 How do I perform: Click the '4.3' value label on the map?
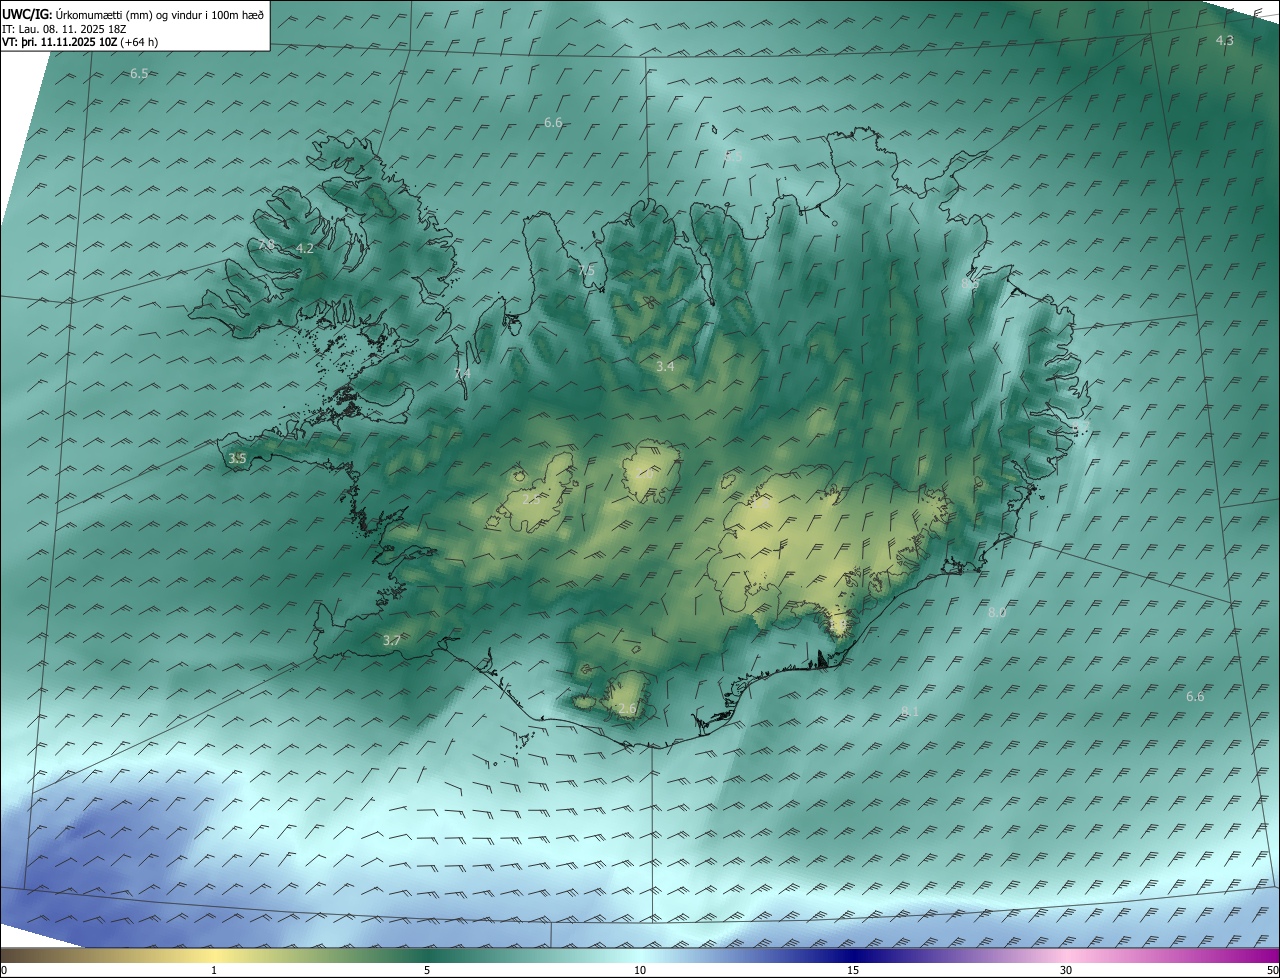(x=1224, y=40)
